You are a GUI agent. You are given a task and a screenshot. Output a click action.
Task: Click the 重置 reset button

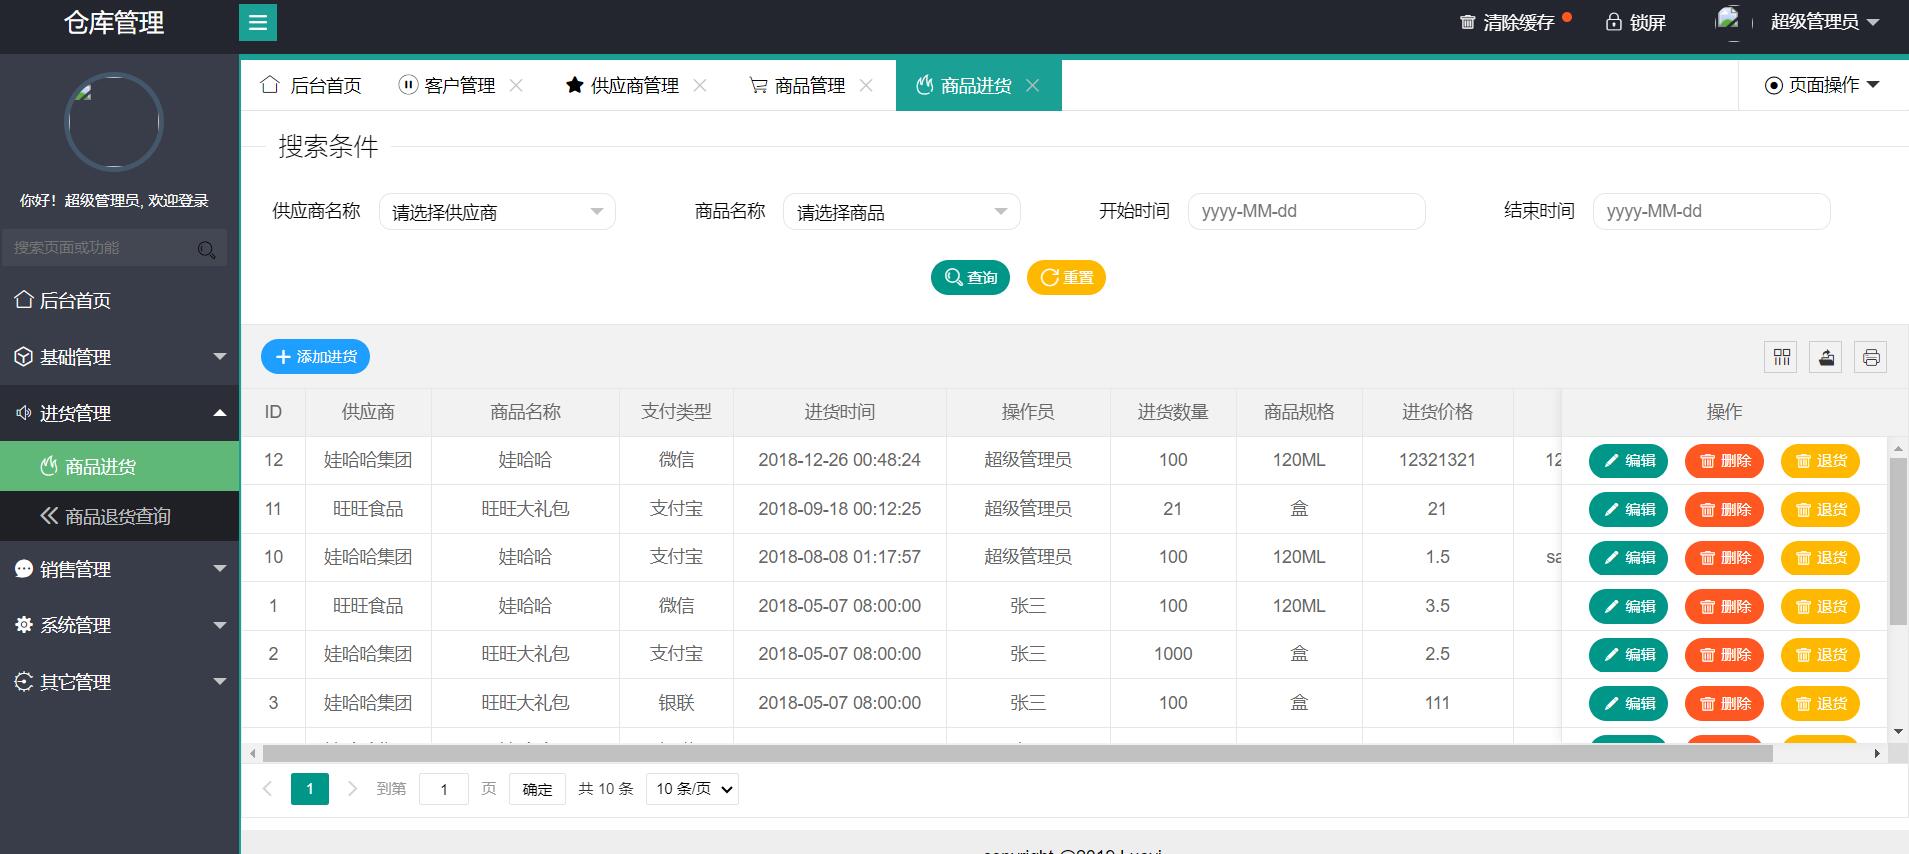[x=1066, y=277]
